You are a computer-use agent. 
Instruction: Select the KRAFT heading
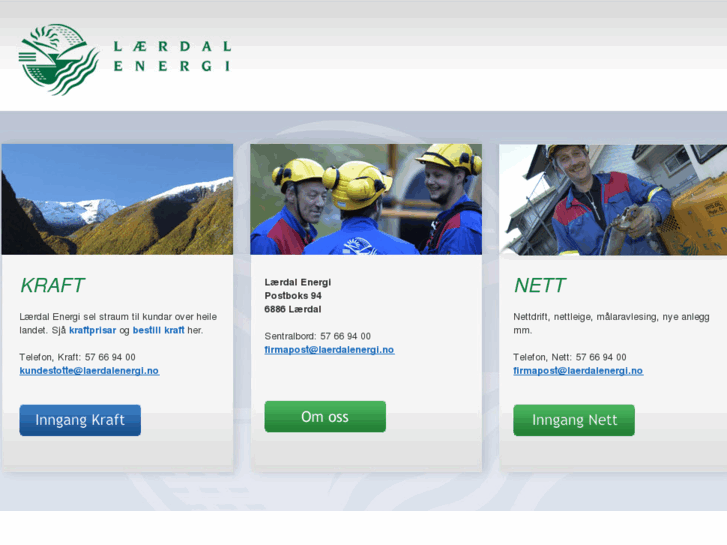tap(52, 285)
